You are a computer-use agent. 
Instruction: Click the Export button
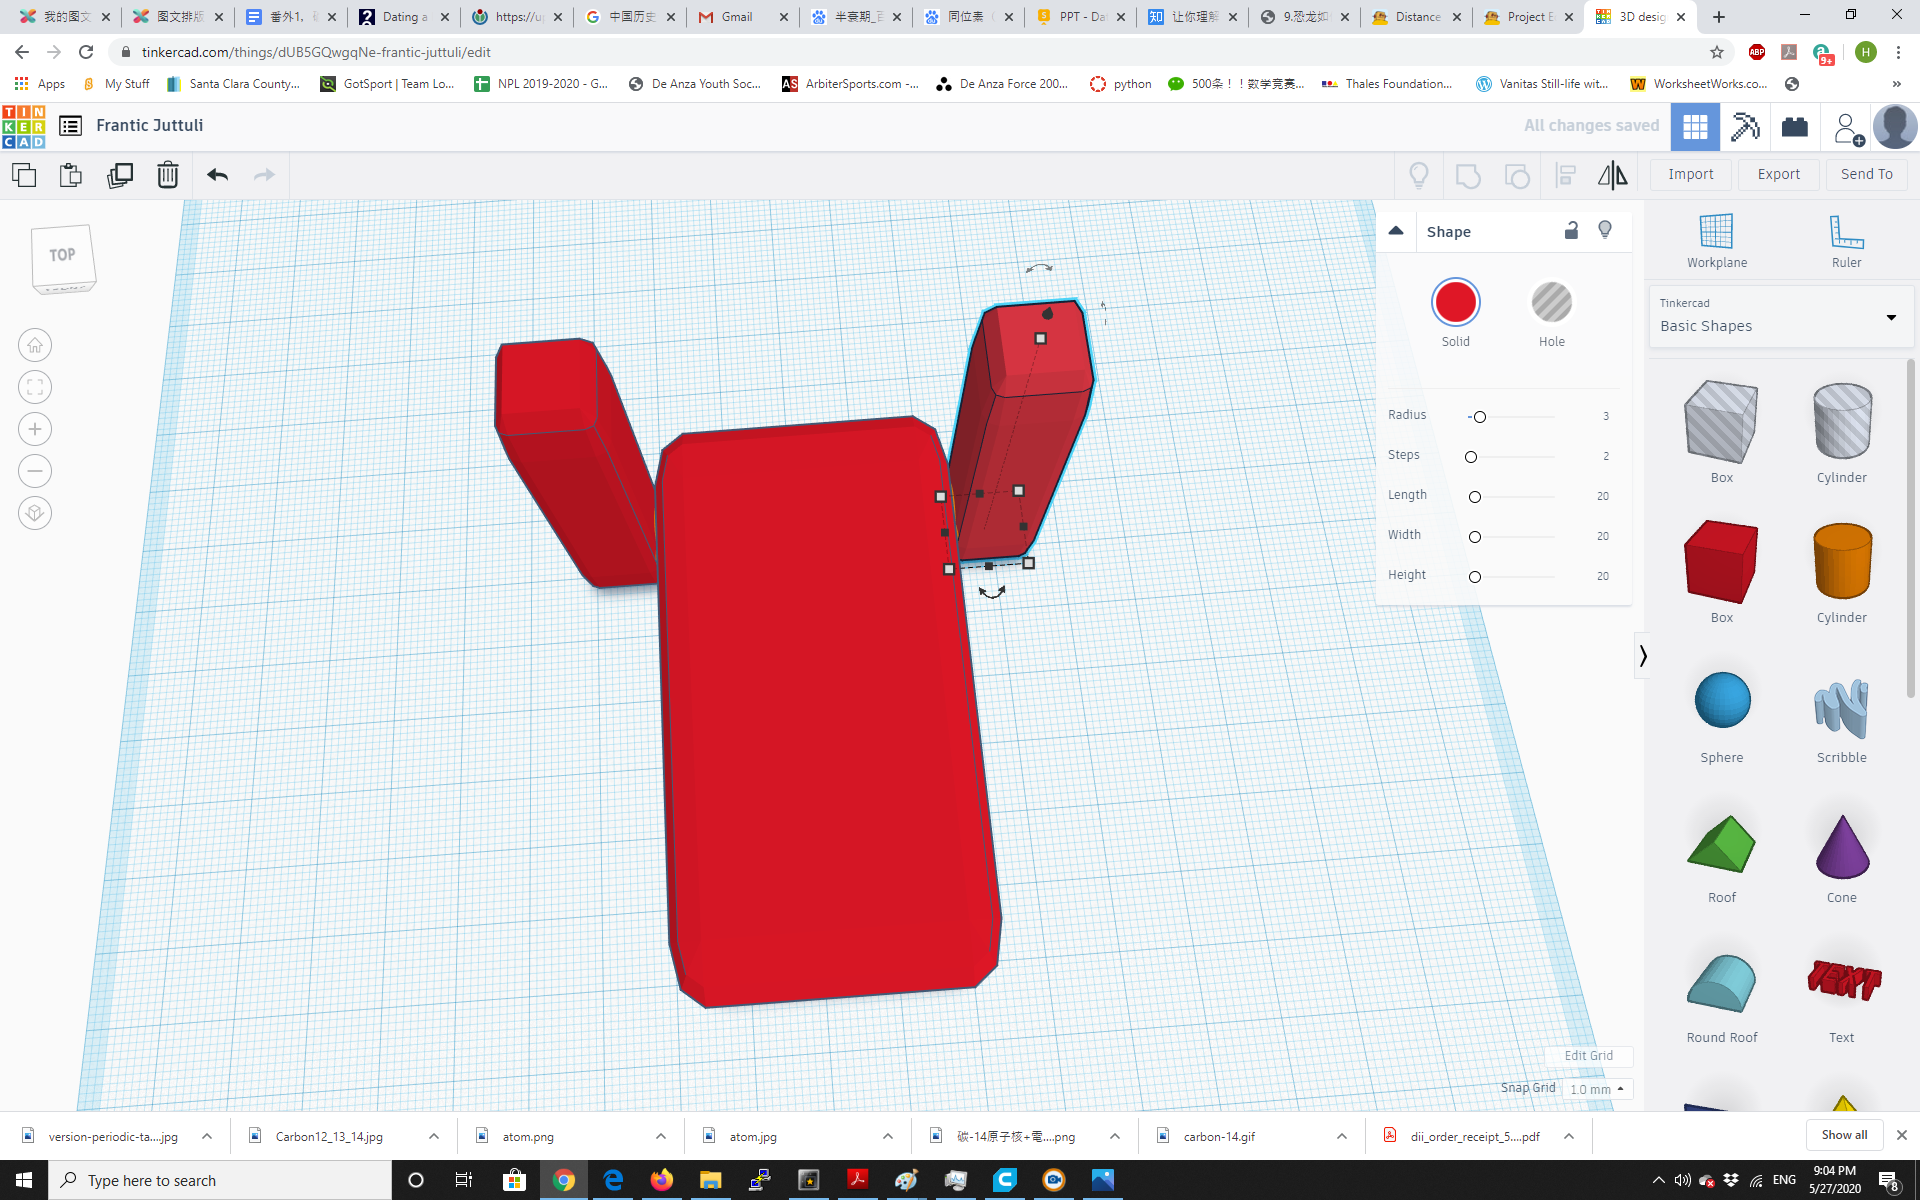coord(1777,174)
